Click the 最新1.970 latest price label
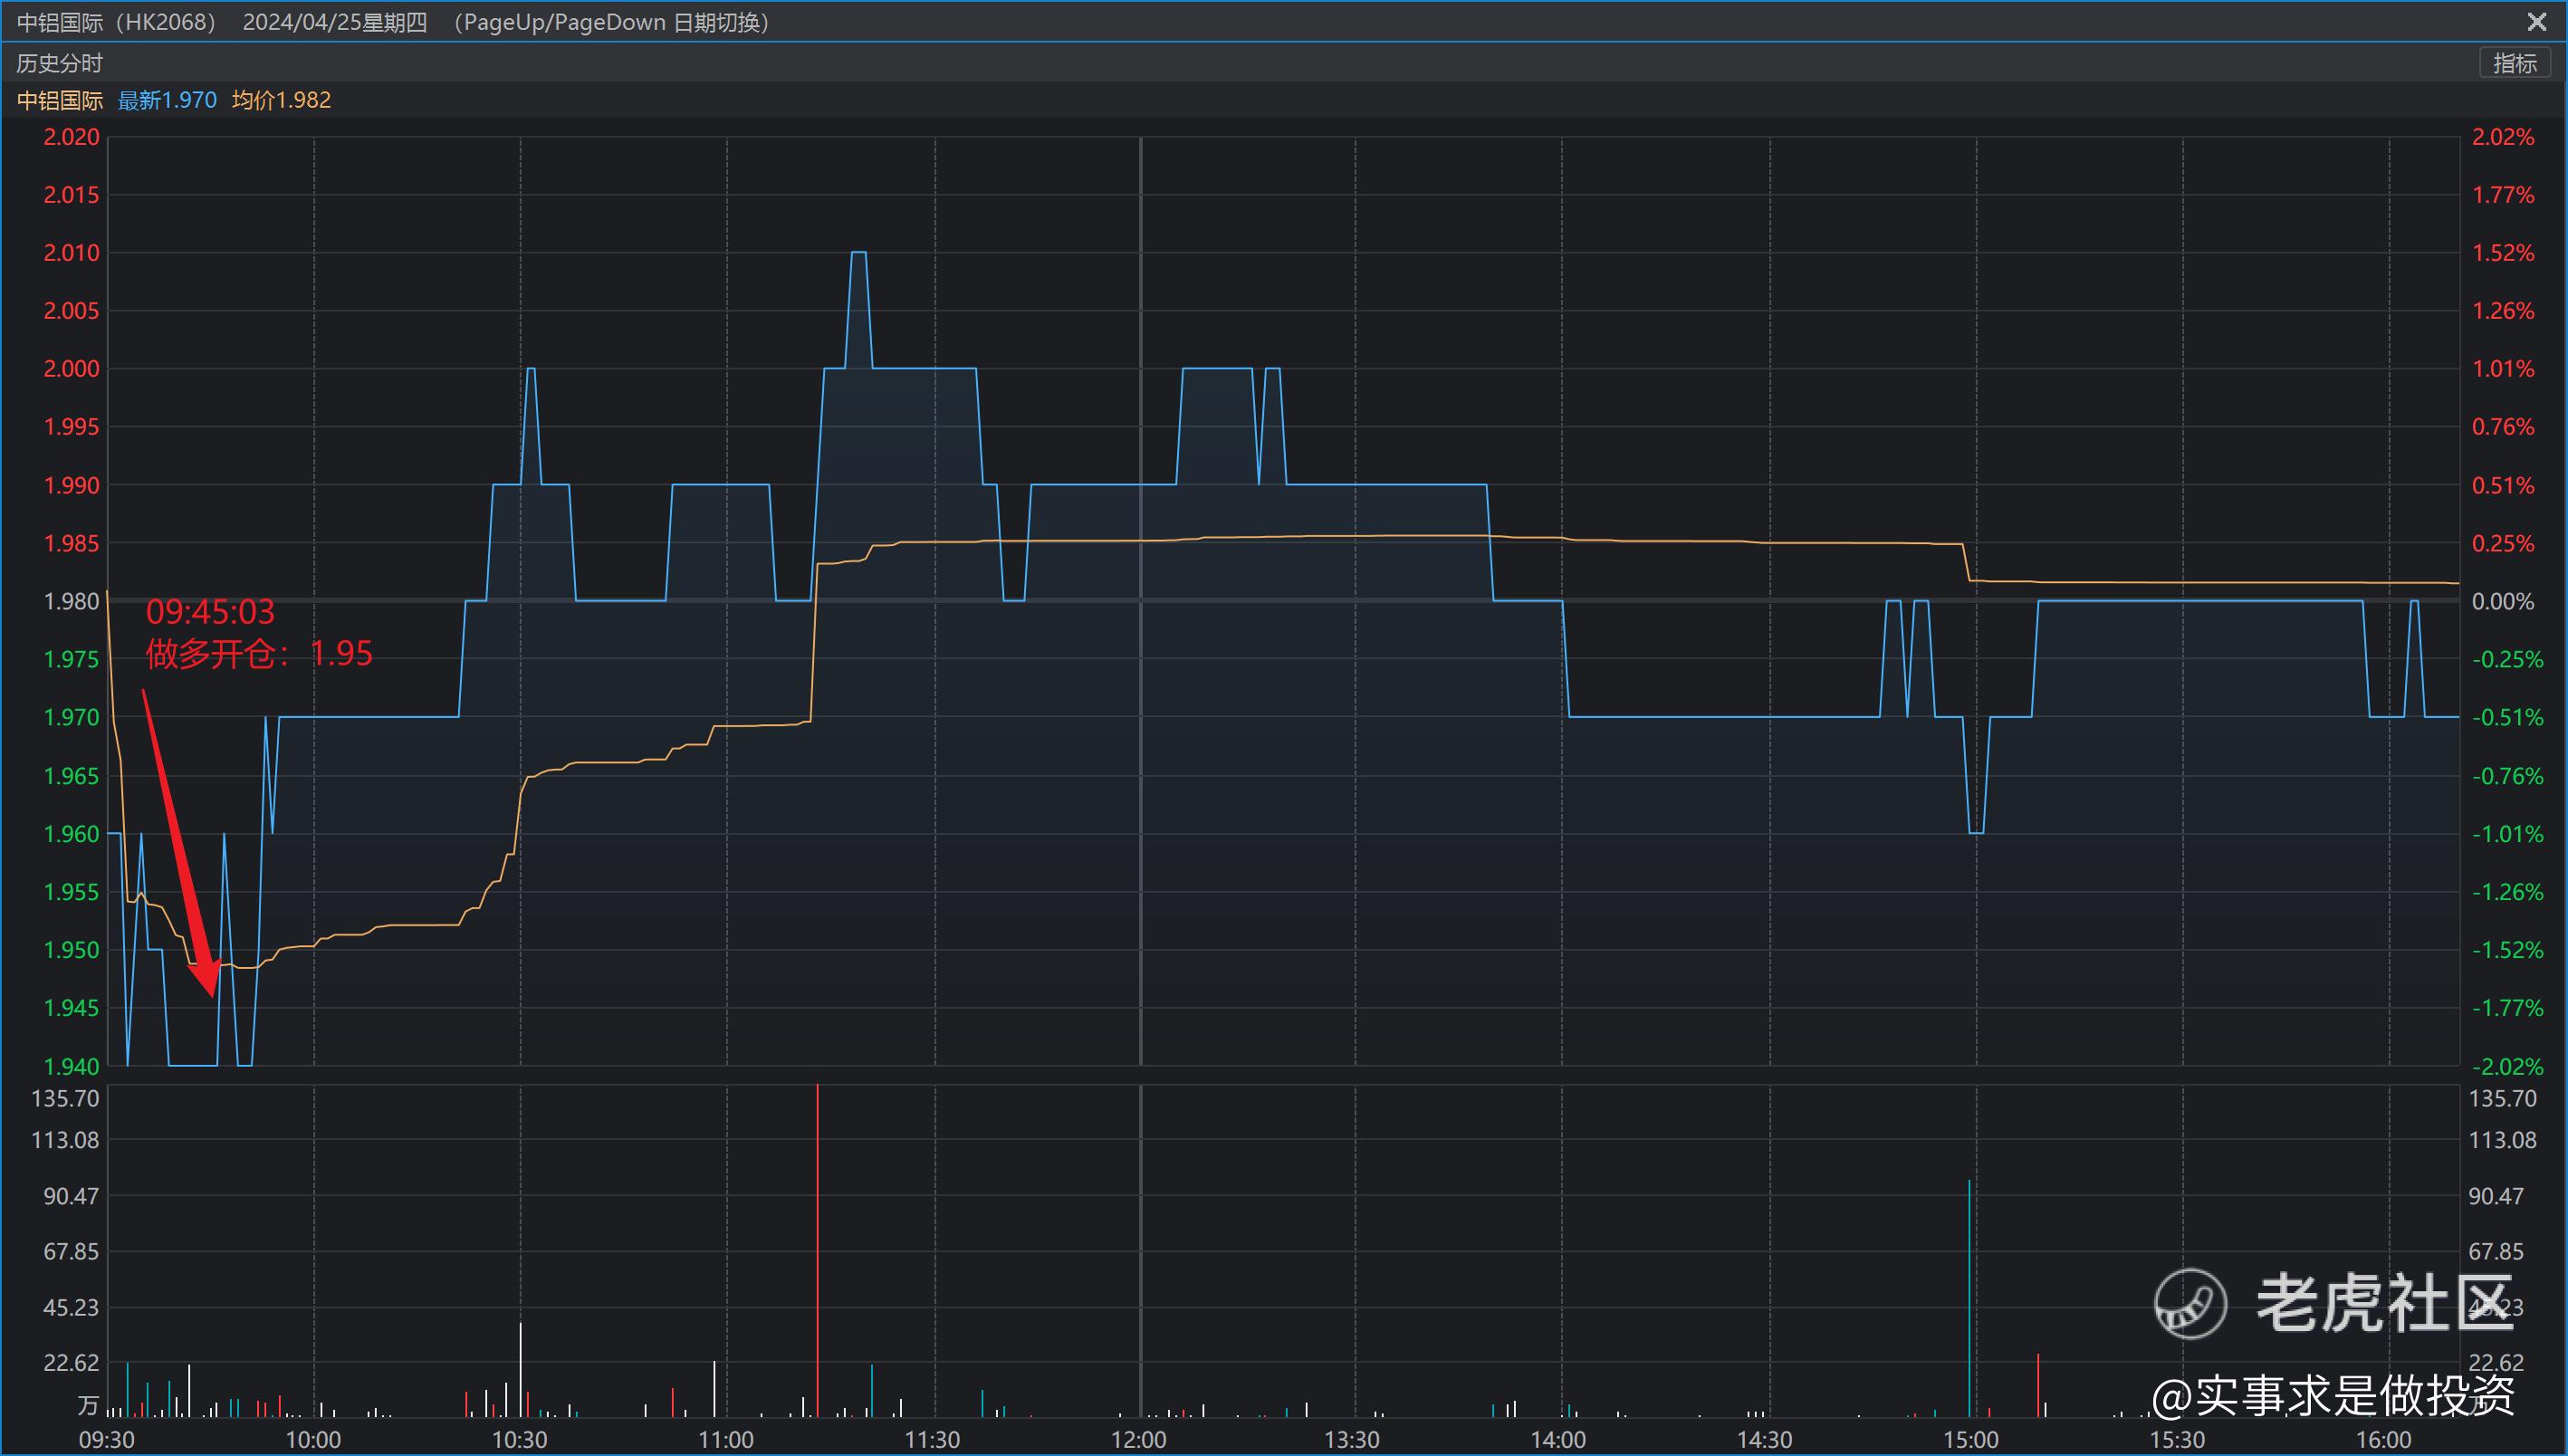The image size is (2568, 1456). click(167, 100)
